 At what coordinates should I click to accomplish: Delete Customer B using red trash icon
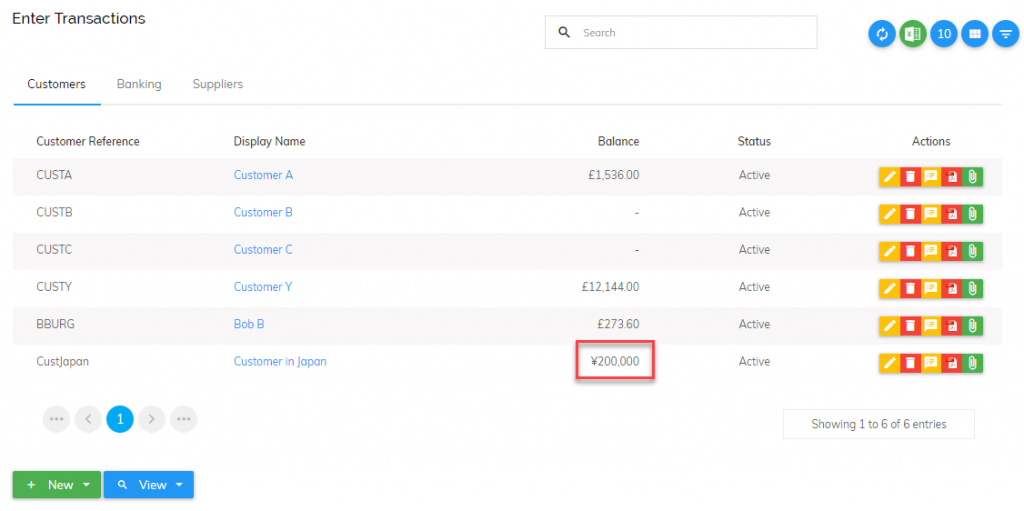click(910, 214)
